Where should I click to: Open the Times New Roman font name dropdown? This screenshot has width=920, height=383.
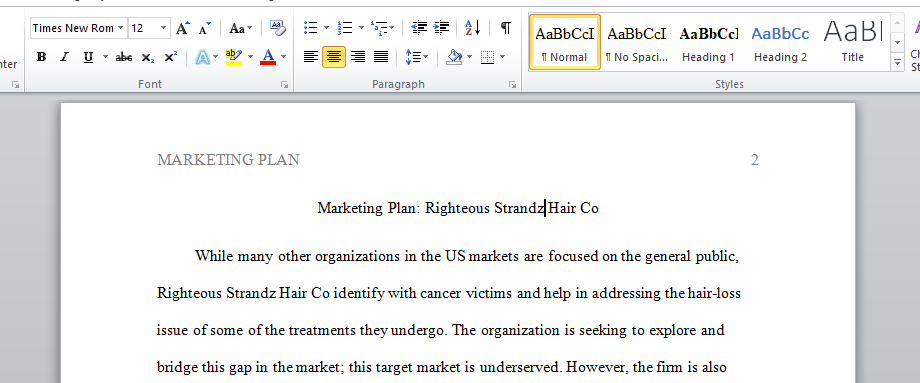(120, 28)
